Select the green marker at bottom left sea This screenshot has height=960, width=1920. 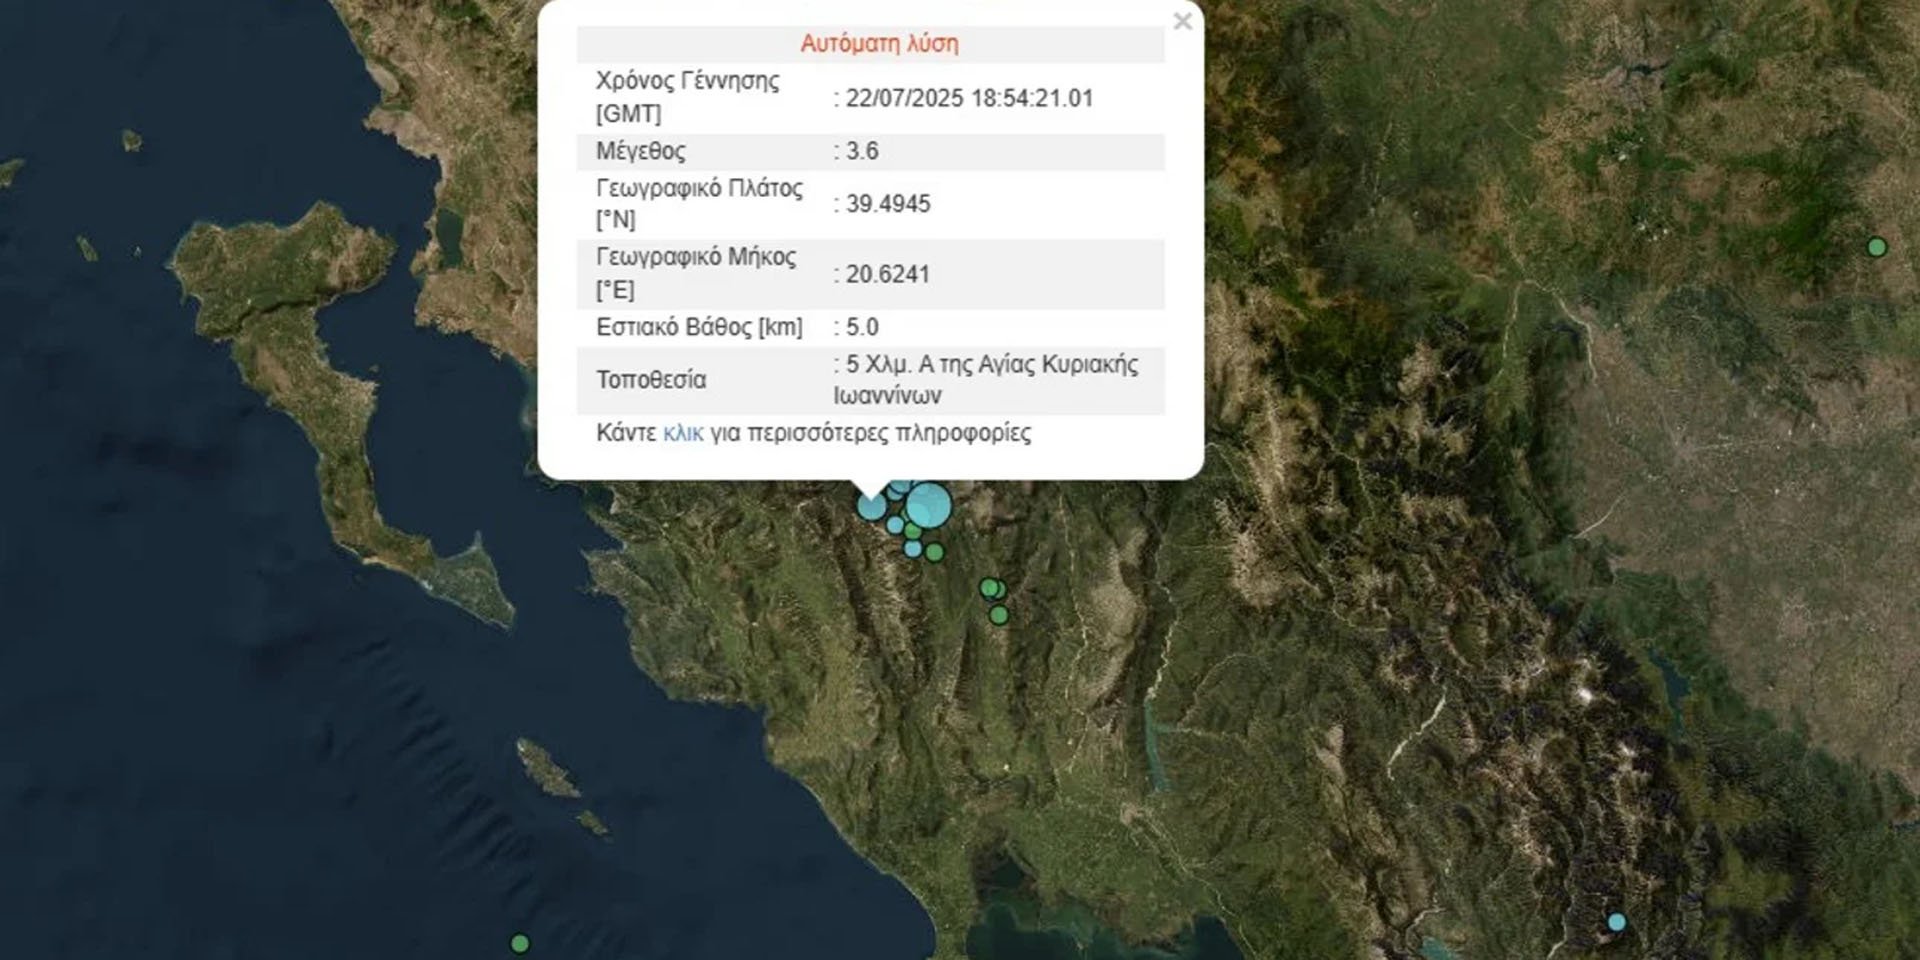click(520, 943)
